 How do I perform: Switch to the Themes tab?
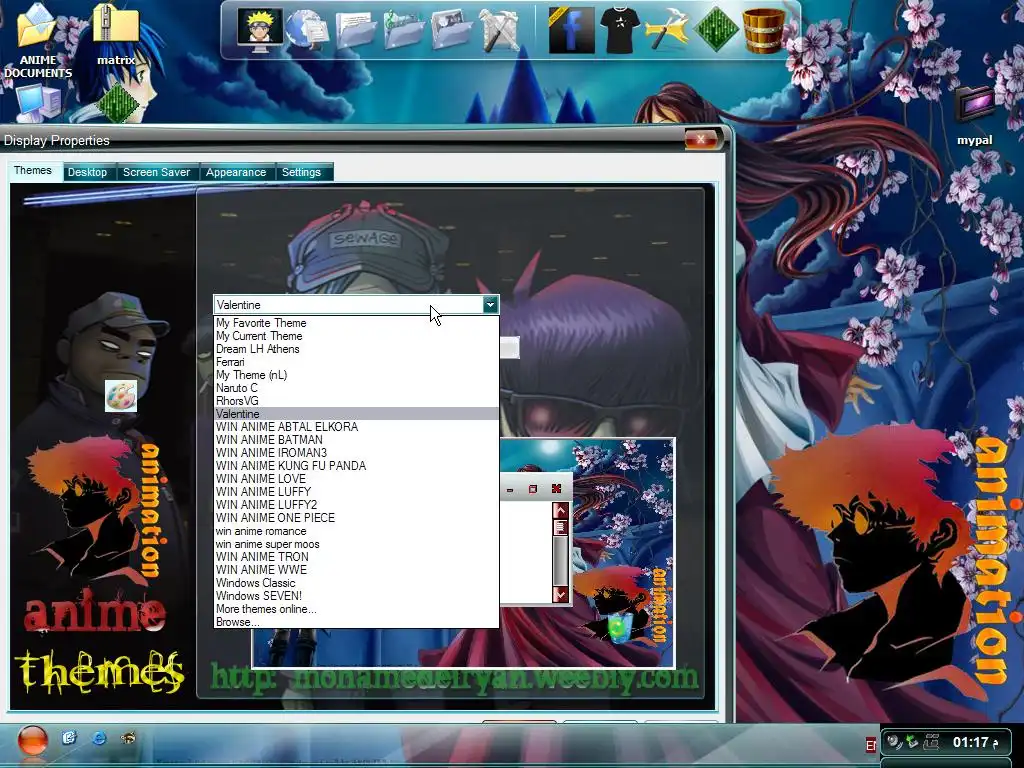tap(33, 170)
